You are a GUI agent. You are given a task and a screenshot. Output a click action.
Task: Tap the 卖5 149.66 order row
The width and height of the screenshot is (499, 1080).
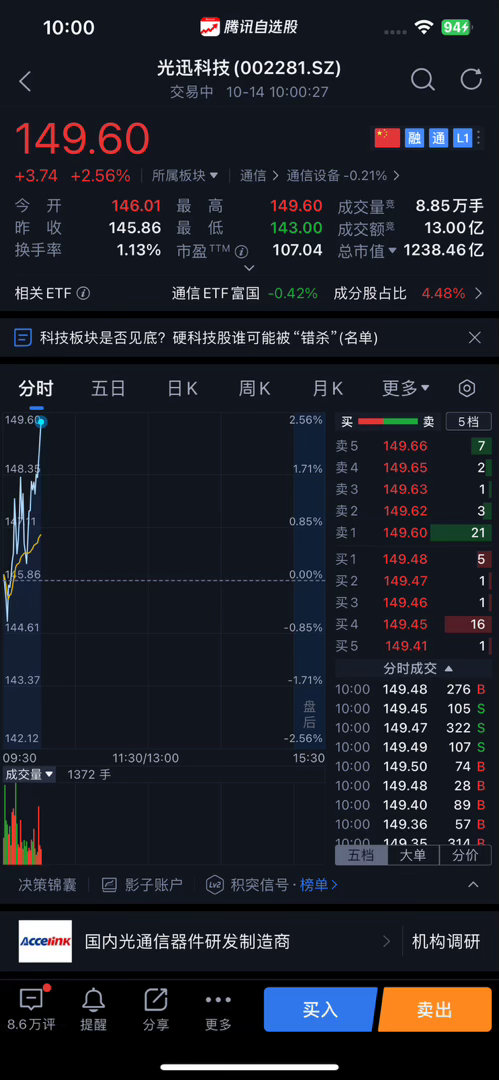(x=413, y=446)
